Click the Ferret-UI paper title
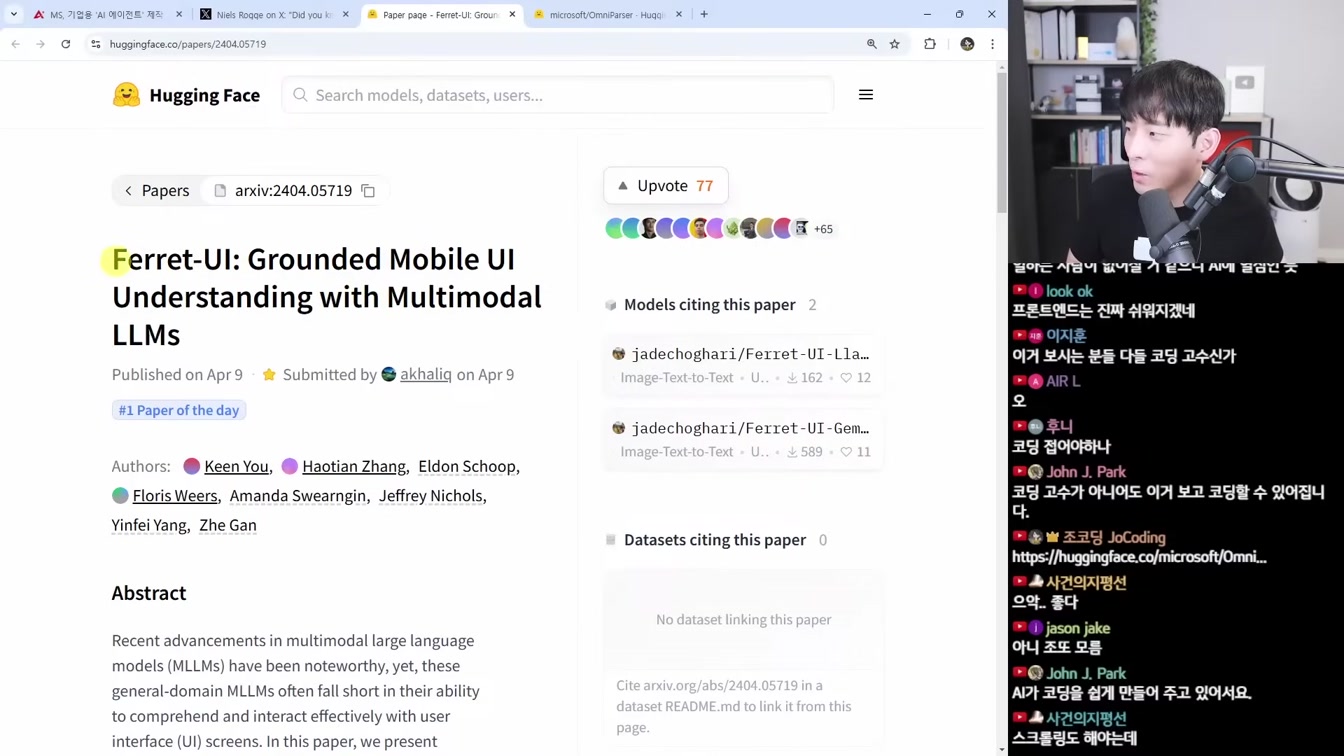Image resolution: width=1344 pixels, height=756 pixels. (327, 297)
